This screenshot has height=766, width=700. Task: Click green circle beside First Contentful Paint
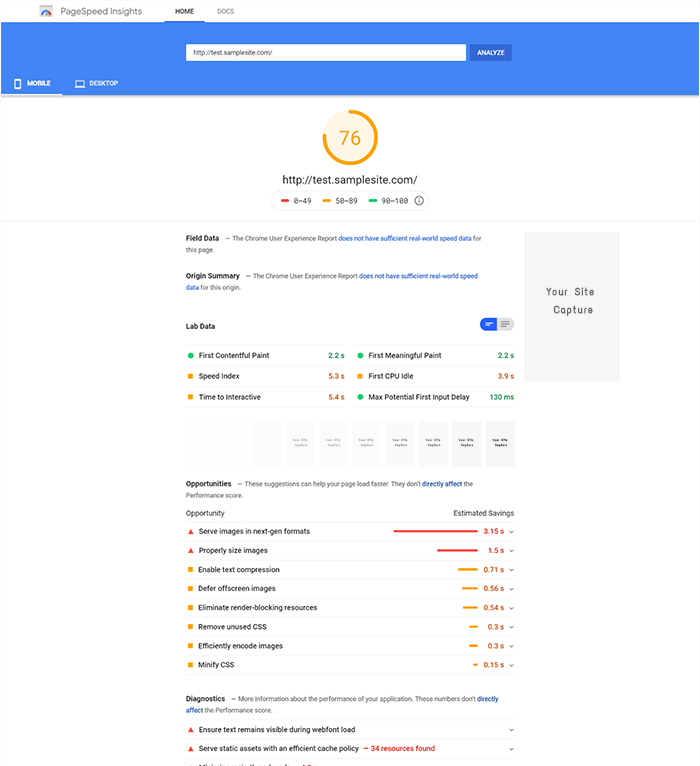click(190, 356)
